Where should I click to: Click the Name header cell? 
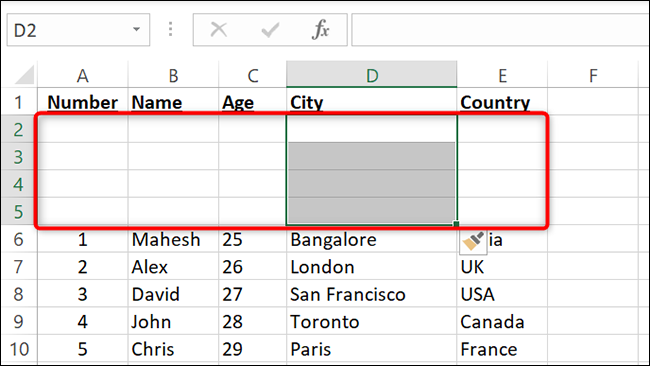pyautogui.click(x=173, y=102)
